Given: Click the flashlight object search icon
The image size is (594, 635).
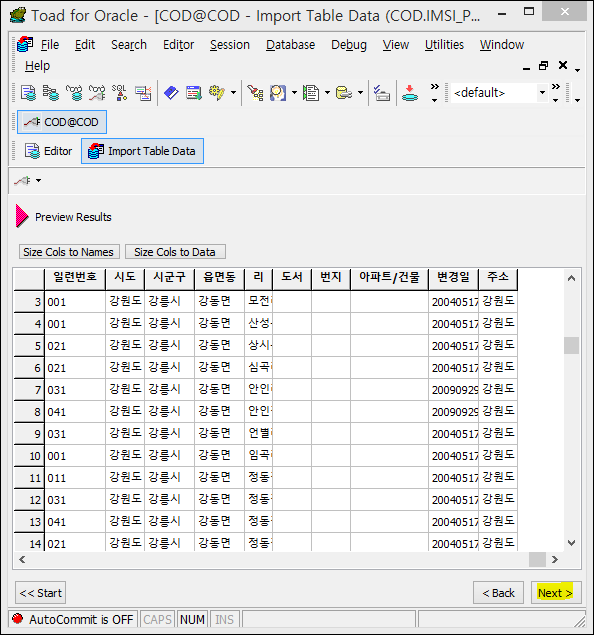Looking at the screenshot, I should click(255, 93).
